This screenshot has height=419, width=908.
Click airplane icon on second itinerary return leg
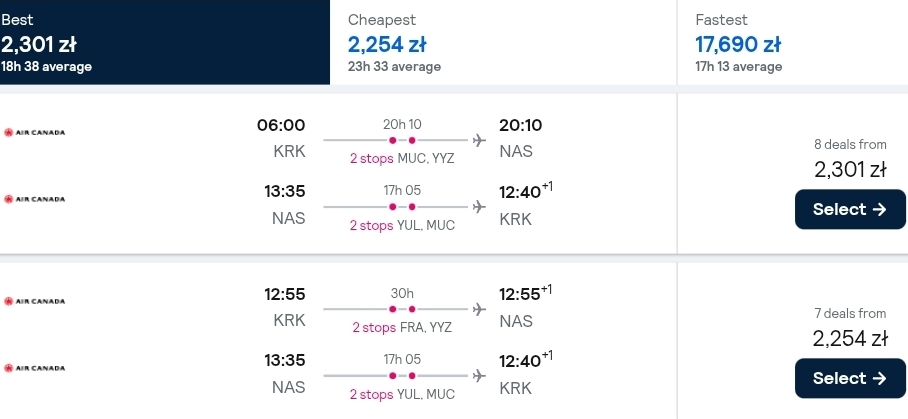479,376
